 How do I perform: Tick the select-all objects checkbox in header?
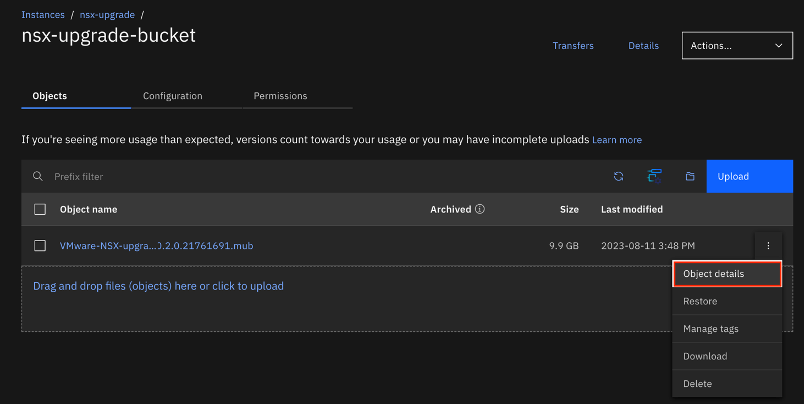(x=40, y=210)
